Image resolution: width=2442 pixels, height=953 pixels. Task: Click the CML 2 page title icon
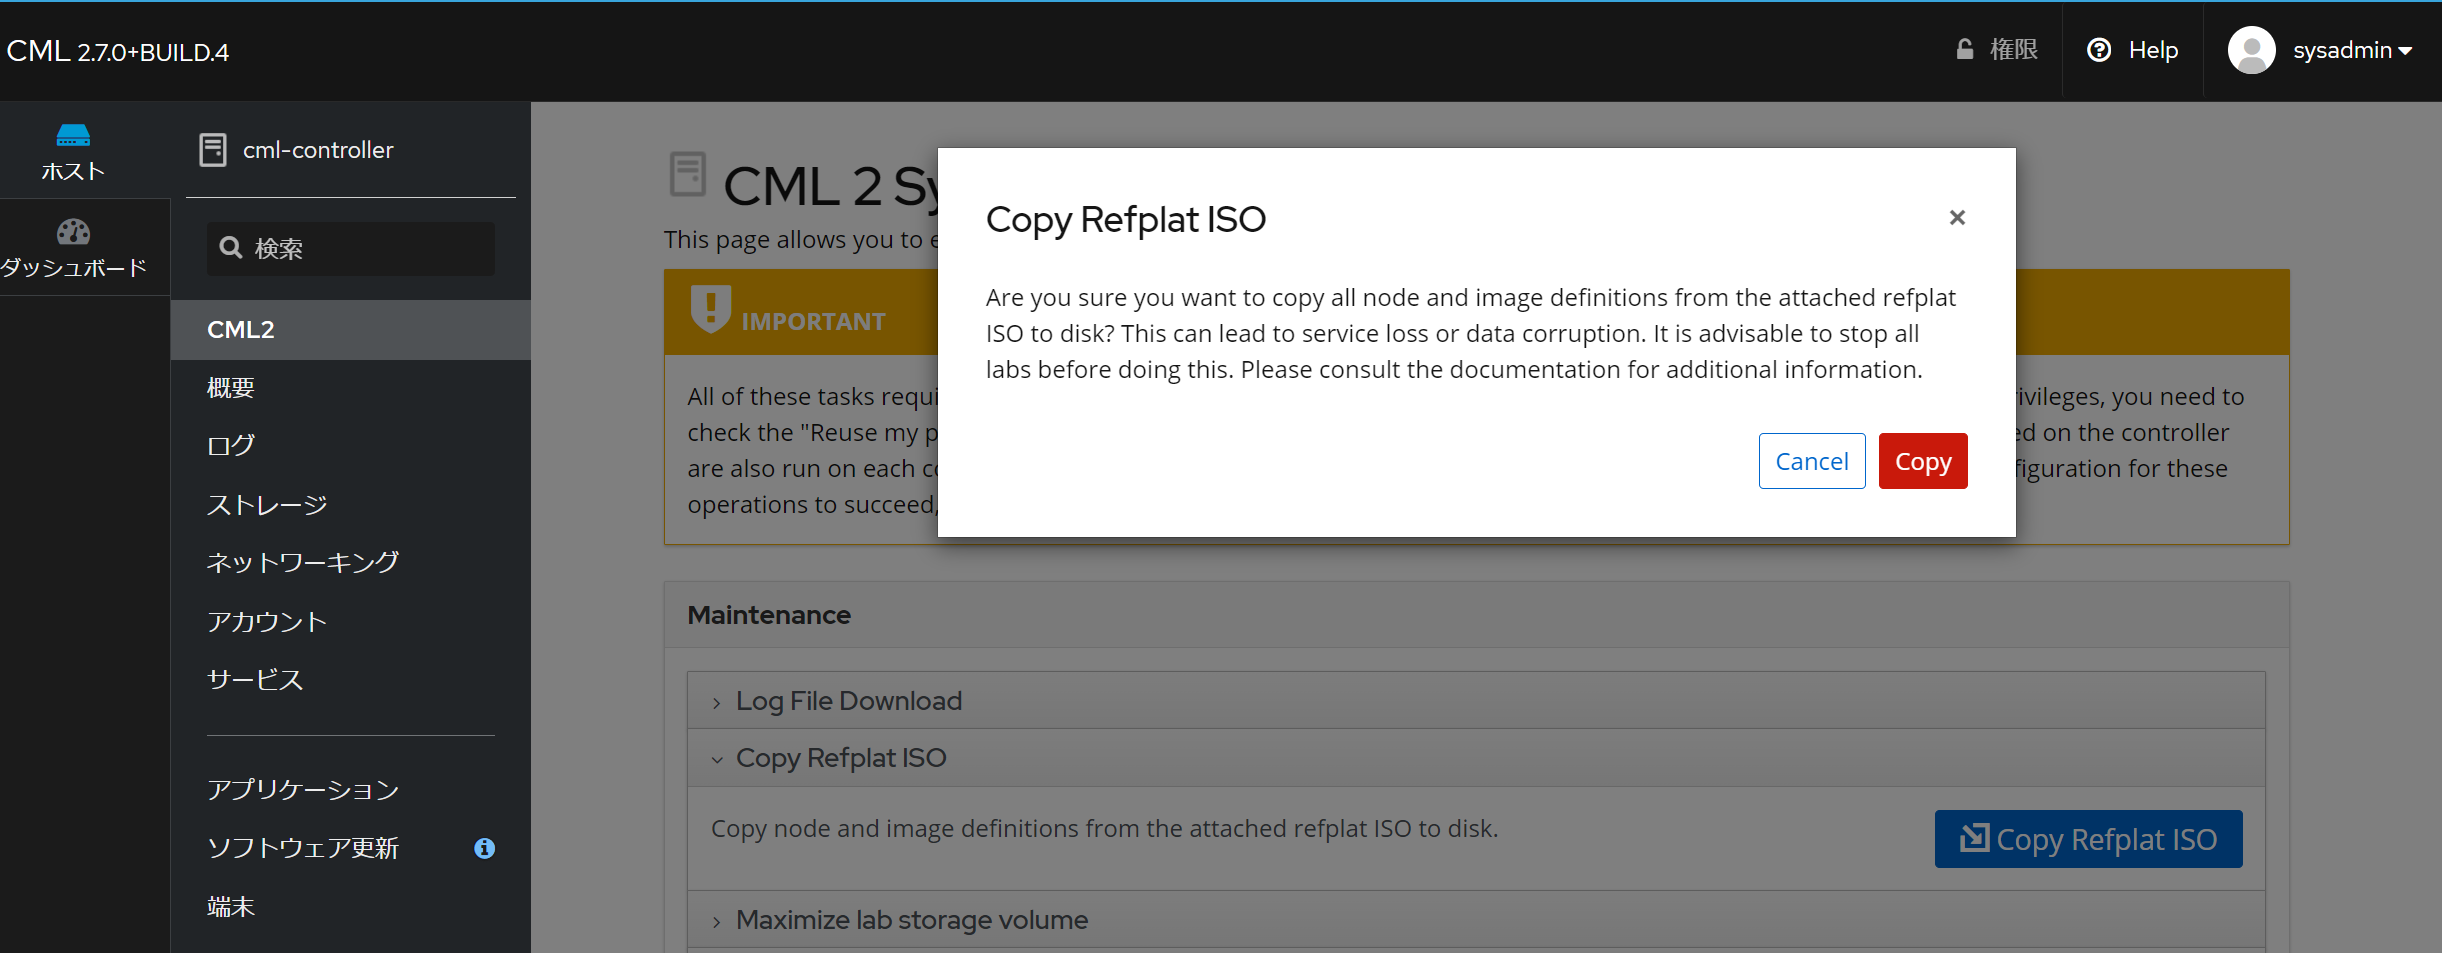(688, 174)
